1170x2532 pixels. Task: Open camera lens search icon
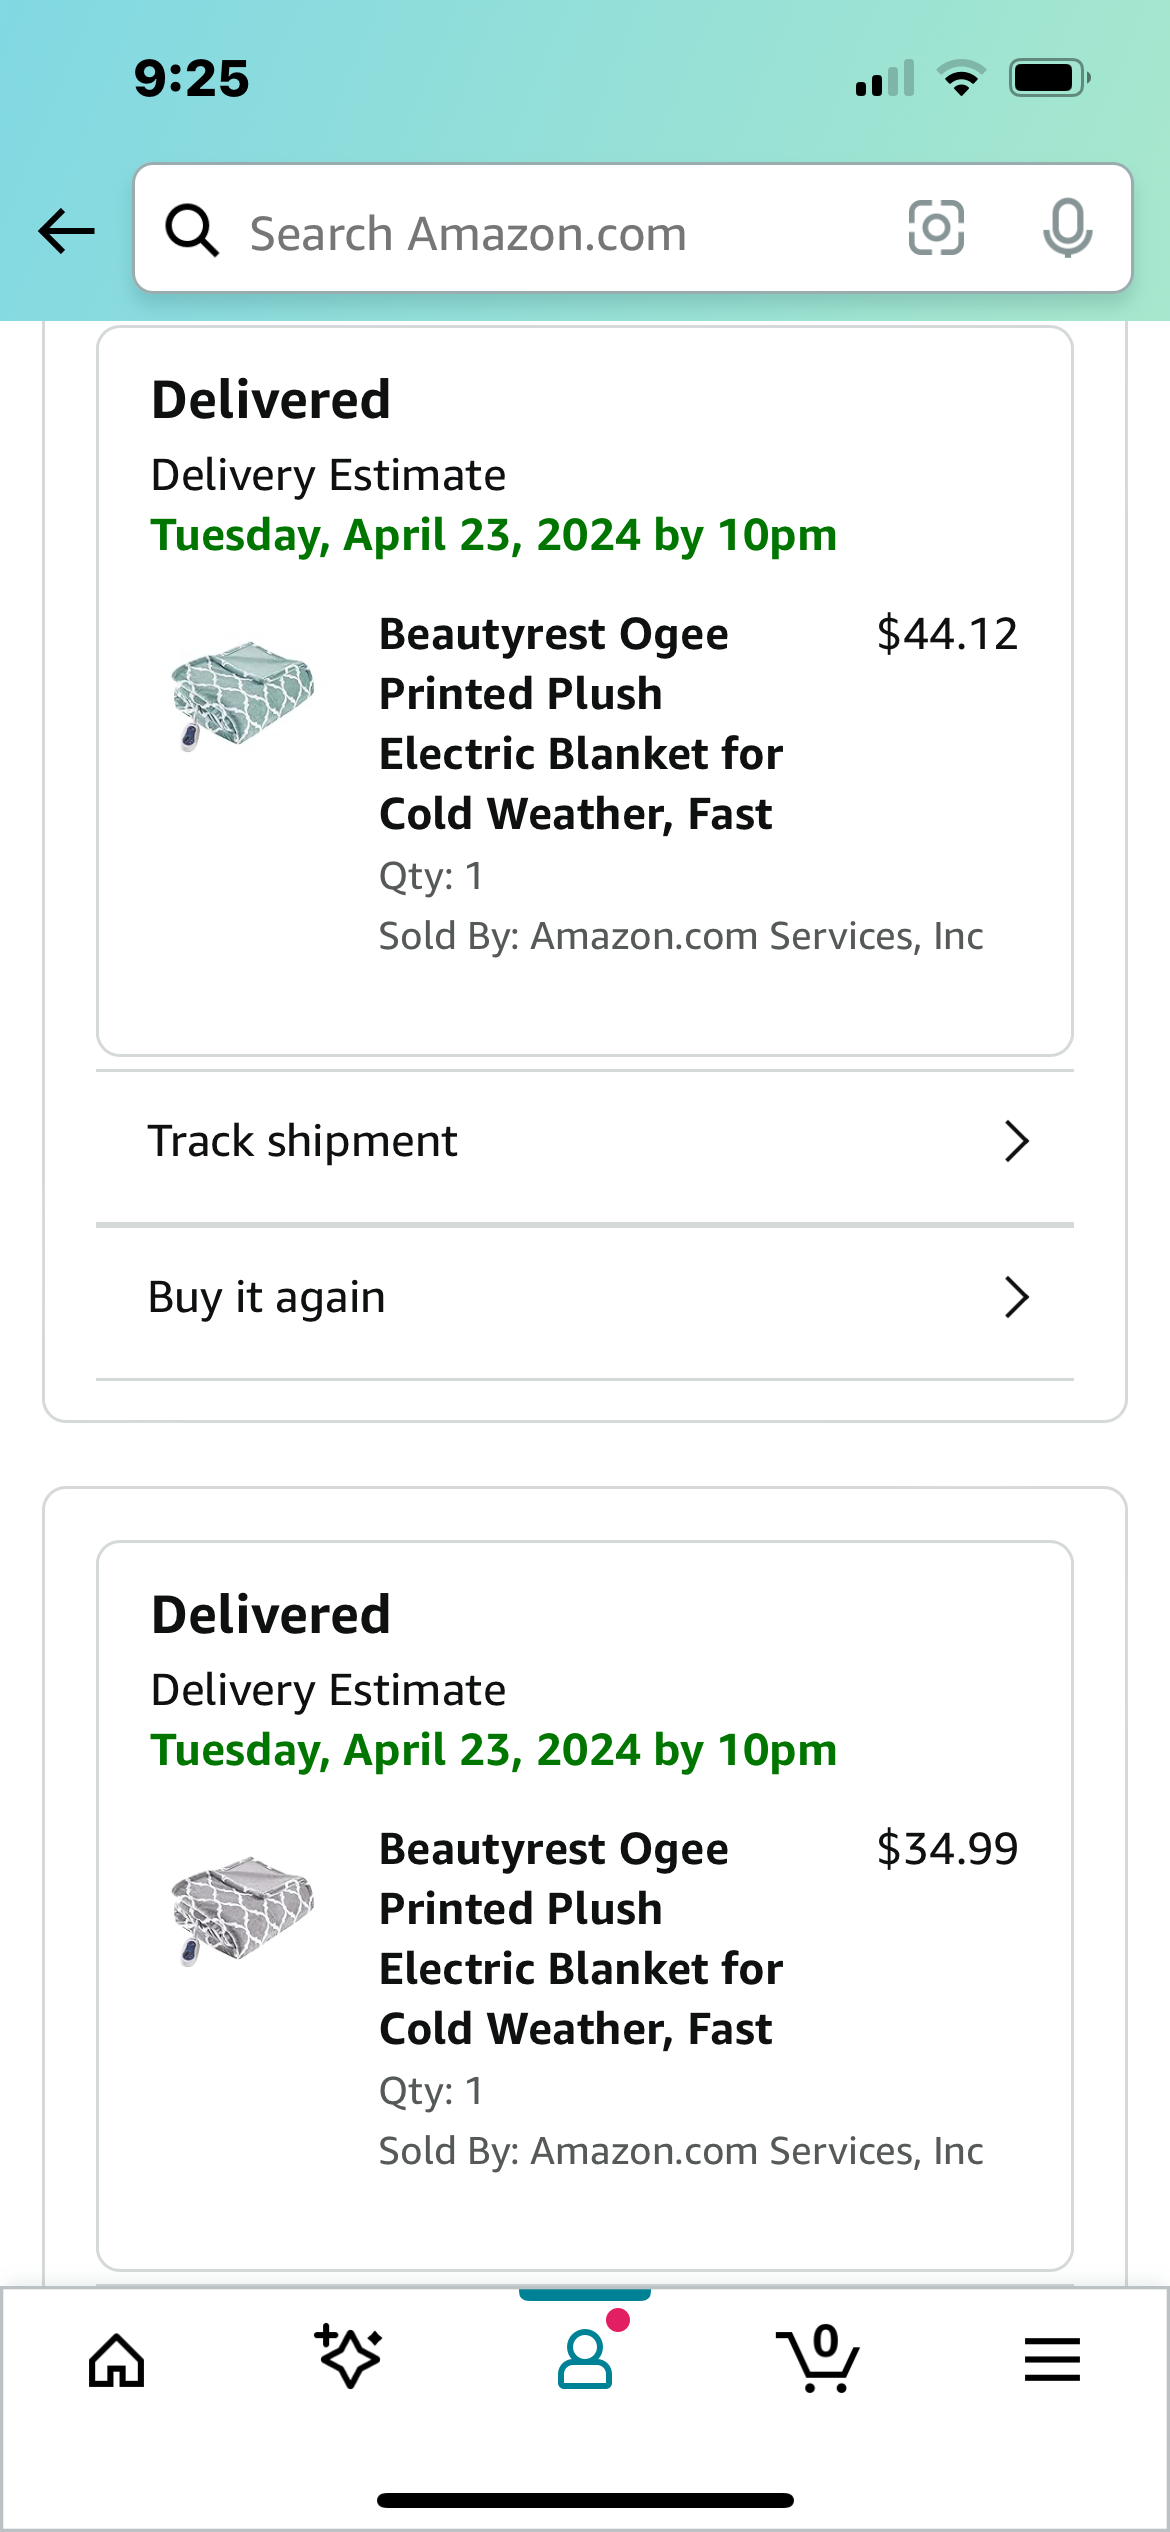coord(936,228)
